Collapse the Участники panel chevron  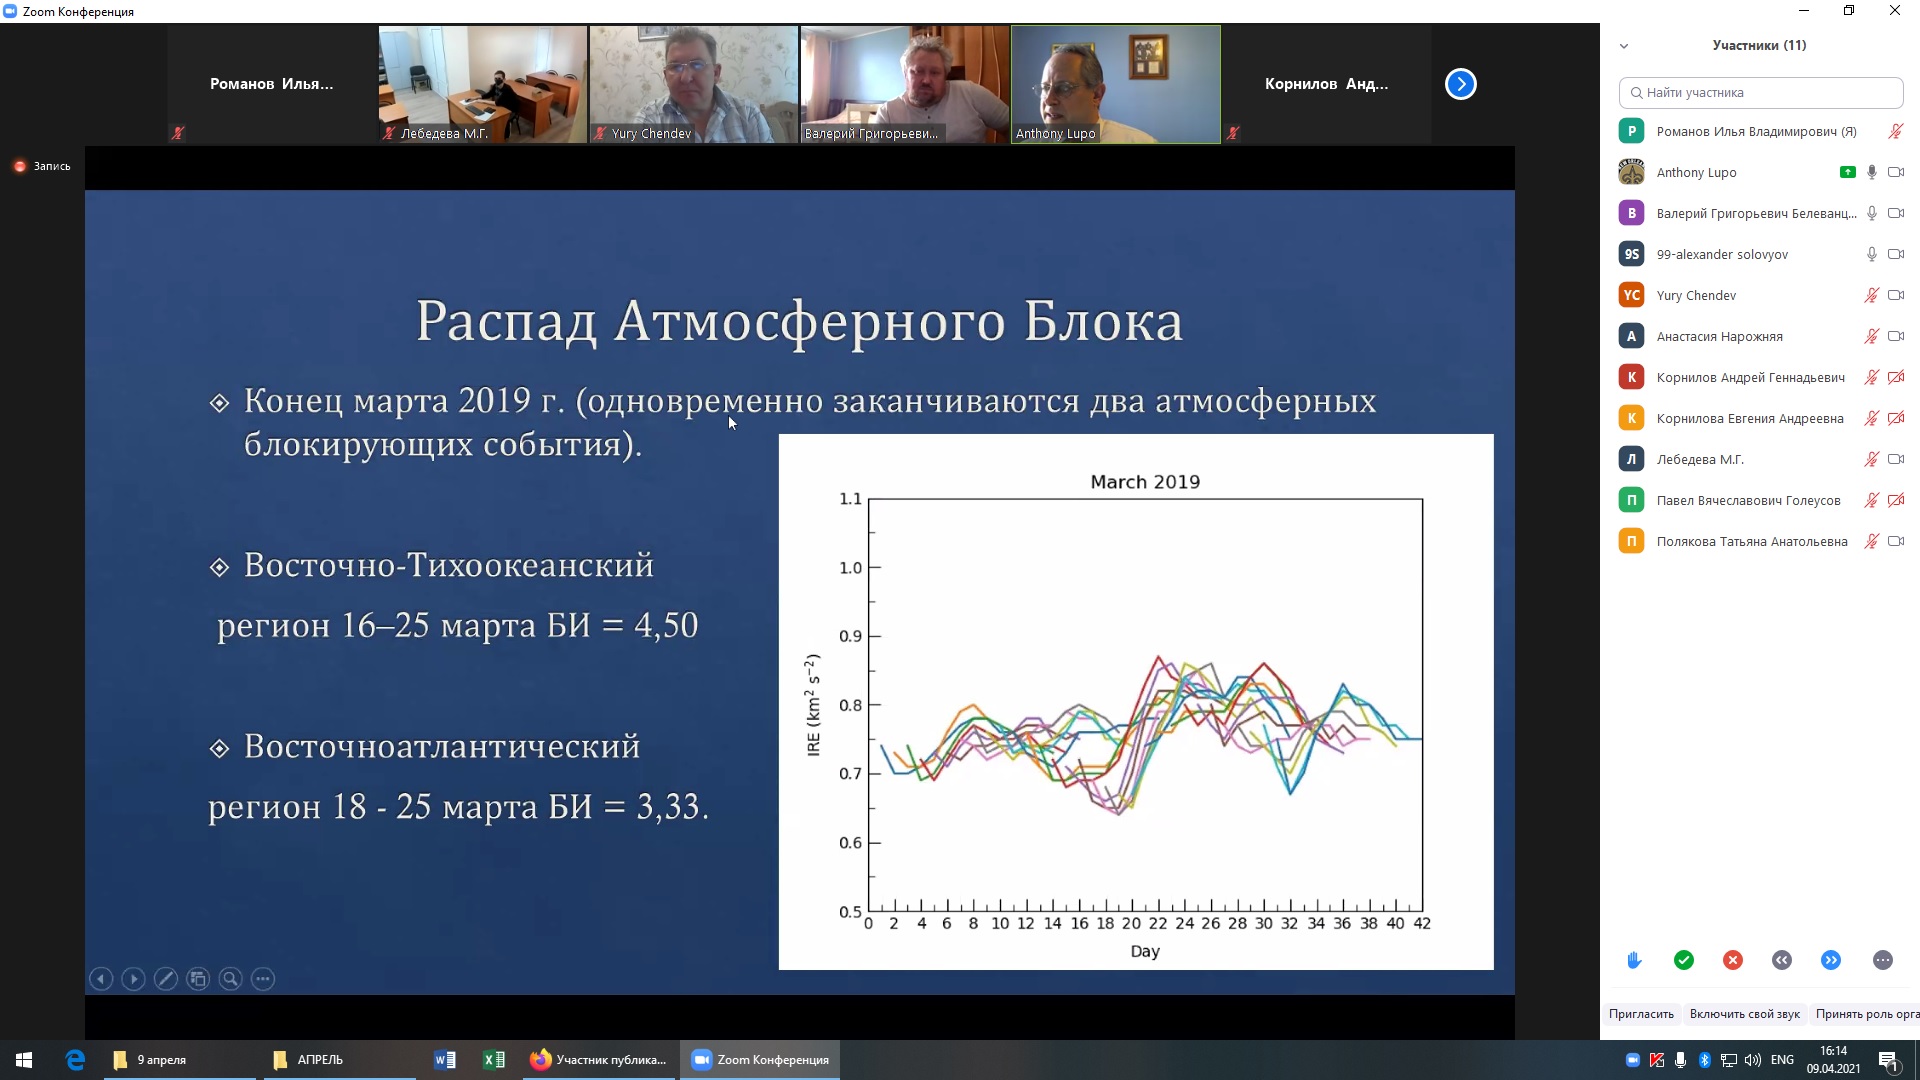coord(1624,46)
